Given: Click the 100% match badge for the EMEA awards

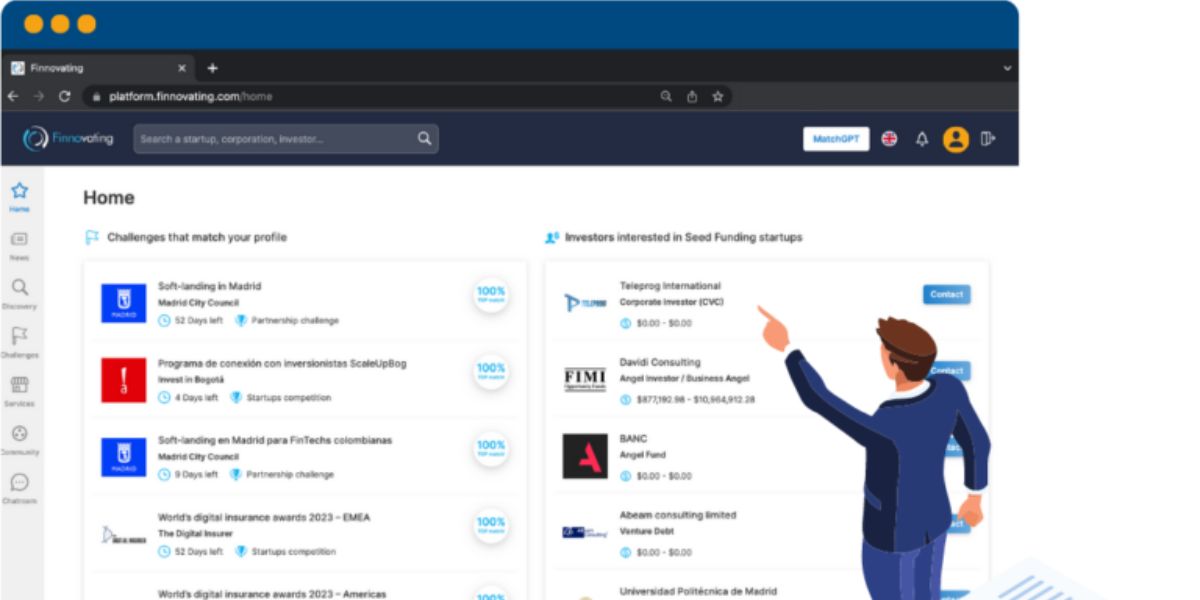Looking at the screenshot, I should tap(490, 525).
